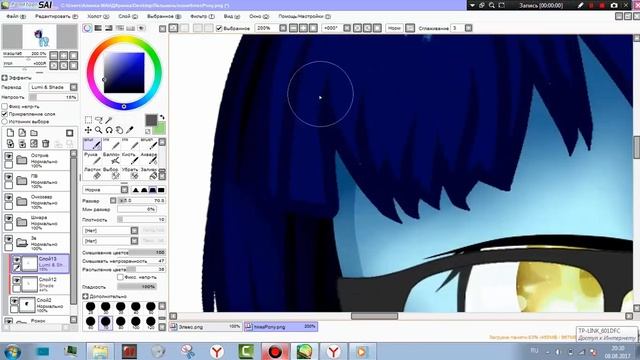Expand the Эффекты section
The image size is (640, 360).
(x=4, y=78)
